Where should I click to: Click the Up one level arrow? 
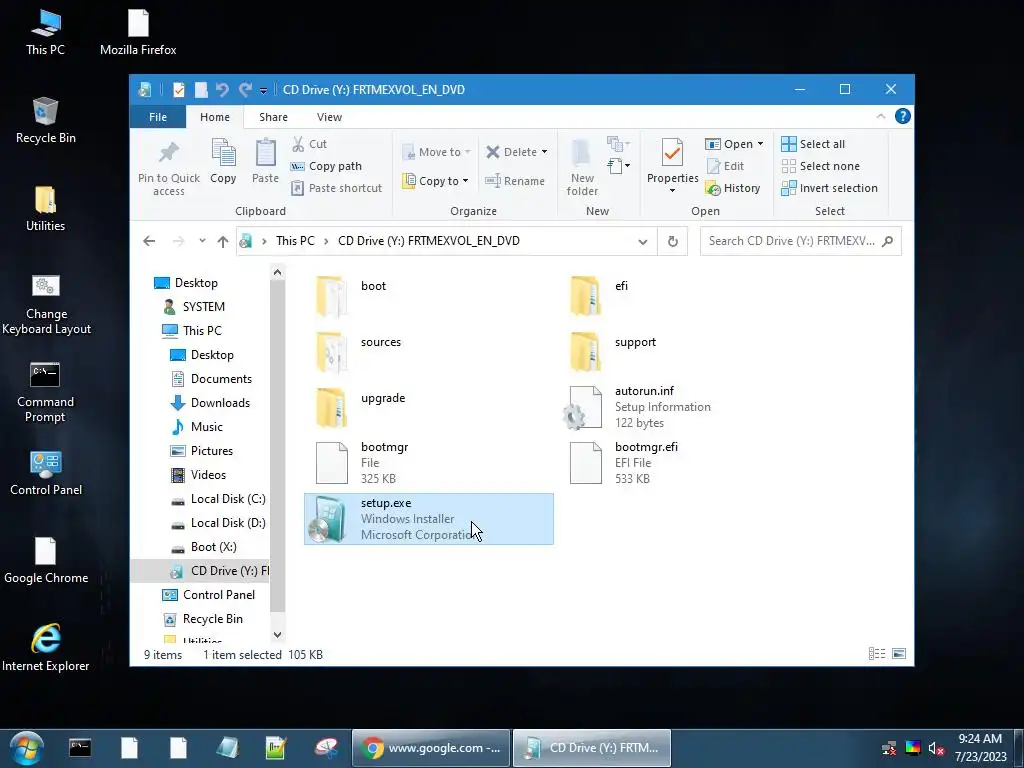tap(223, 241)
